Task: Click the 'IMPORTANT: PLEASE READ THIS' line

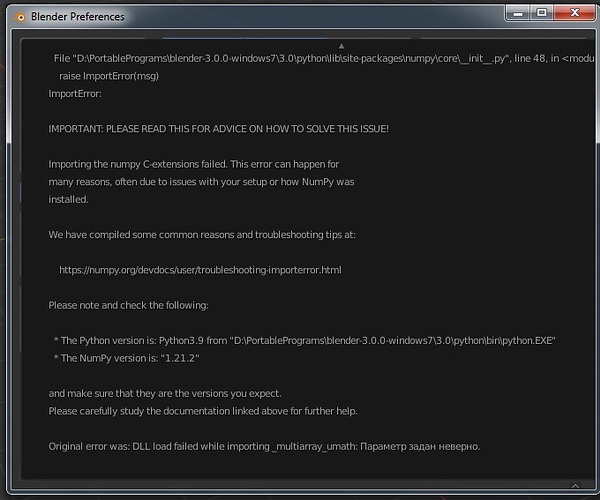Action: 218,129
